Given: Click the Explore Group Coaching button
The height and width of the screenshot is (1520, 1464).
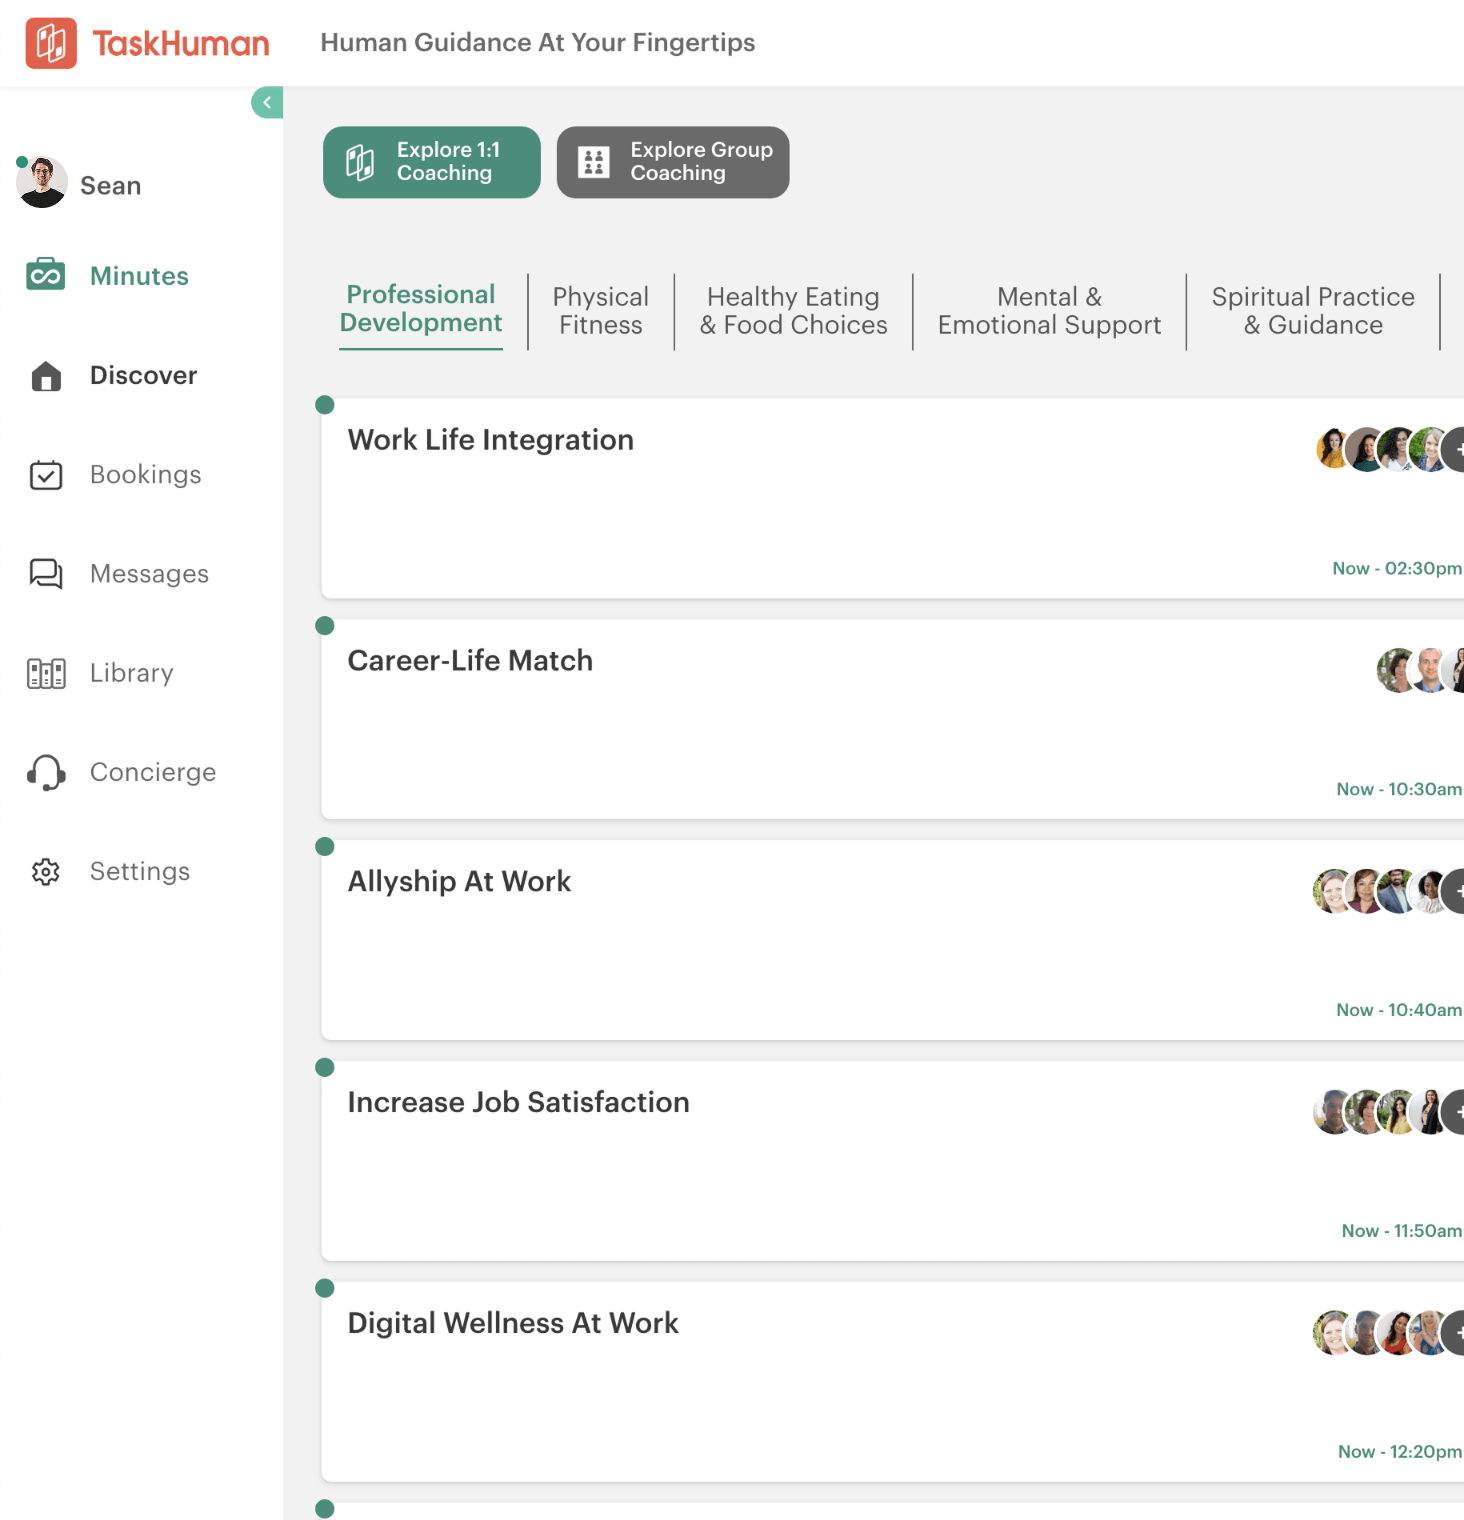Looking at the screenshot, I should (x=673, y=162).
